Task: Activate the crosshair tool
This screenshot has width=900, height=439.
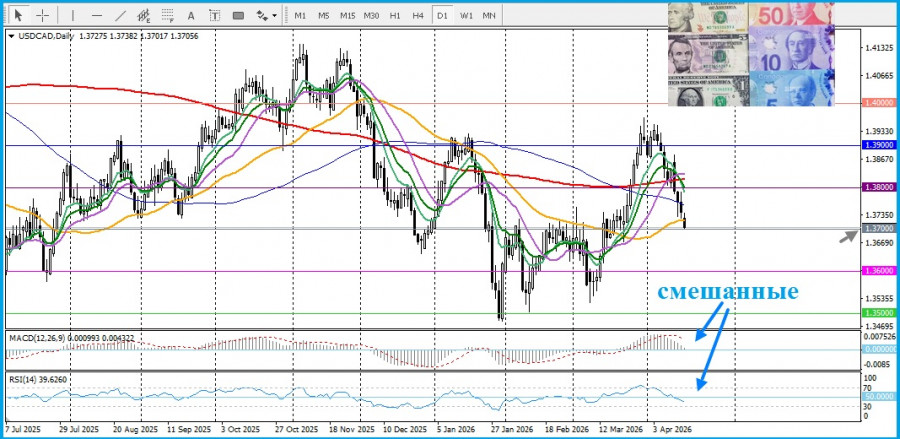Action: (x=43, y=15)
